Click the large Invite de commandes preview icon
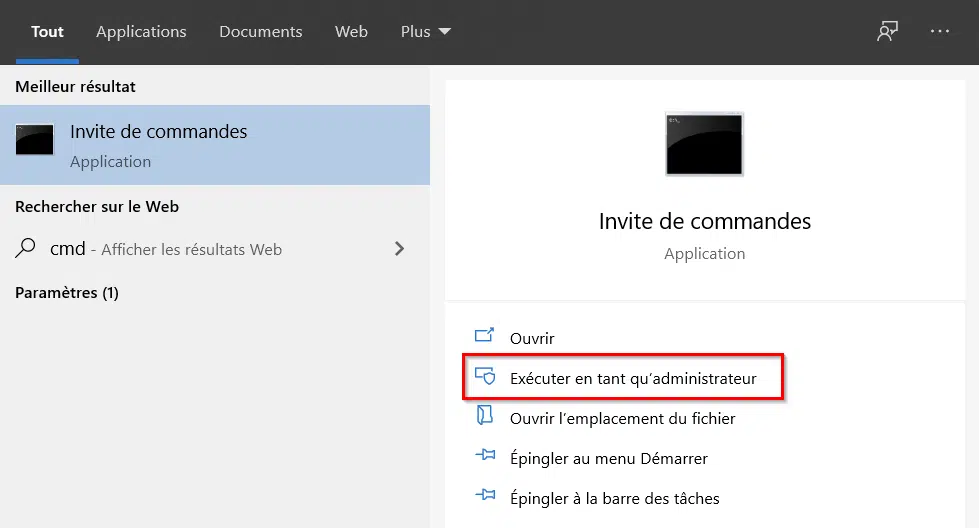Screen dimensions: 979x528 pos(704,144)
